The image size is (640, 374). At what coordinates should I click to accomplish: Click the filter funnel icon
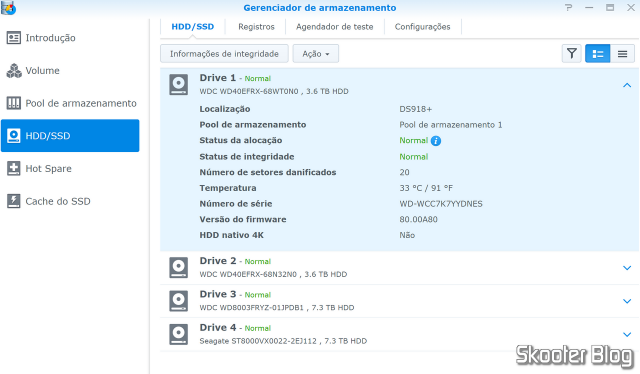(x=572, y=53)
